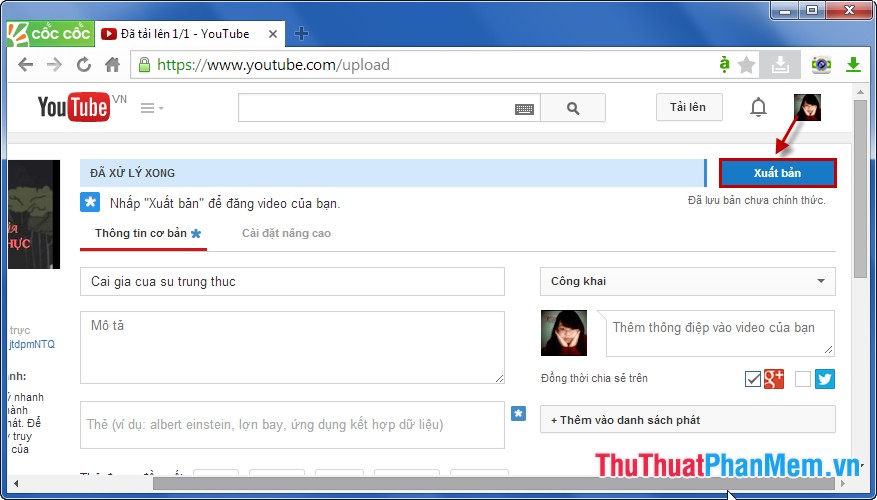Bookmark this page with the star icon

(747, 65)
